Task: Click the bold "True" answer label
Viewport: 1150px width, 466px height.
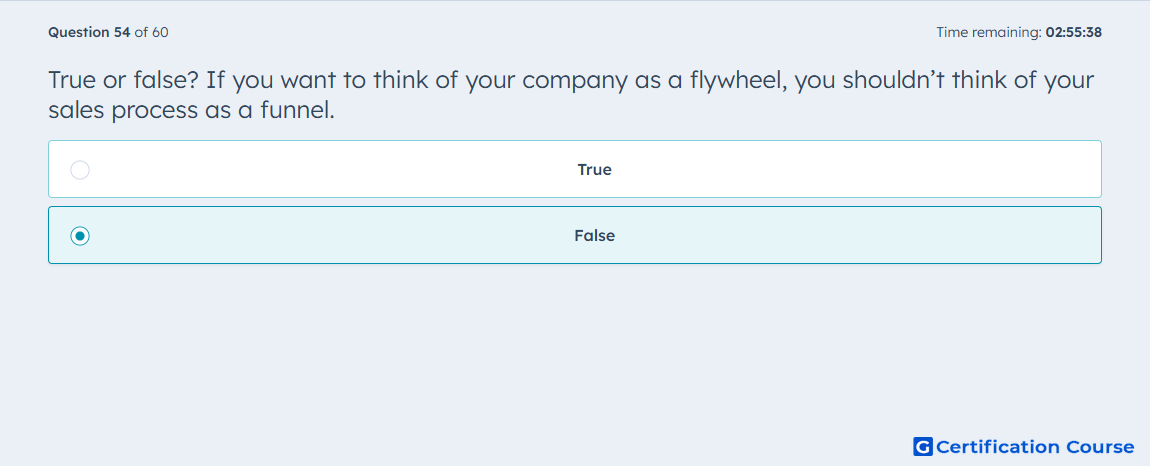Action: [595, 170]
